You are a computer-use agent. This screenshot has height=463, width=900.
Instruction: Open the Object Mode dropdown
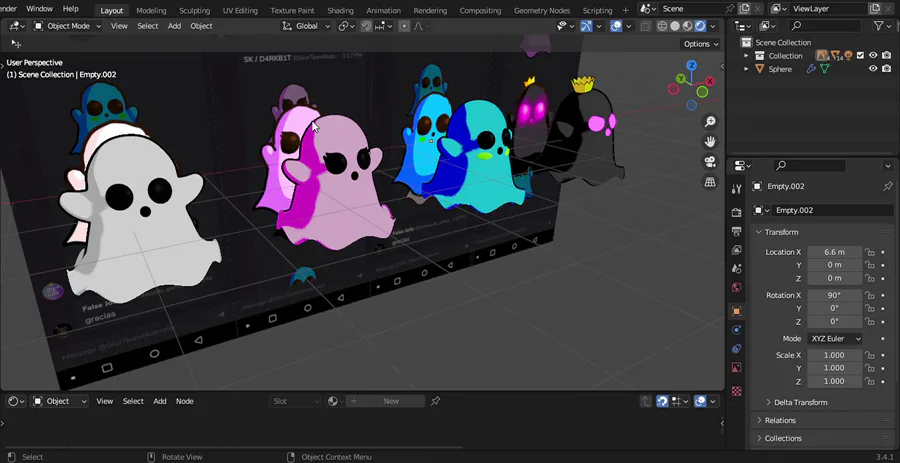tap(67, 26)
